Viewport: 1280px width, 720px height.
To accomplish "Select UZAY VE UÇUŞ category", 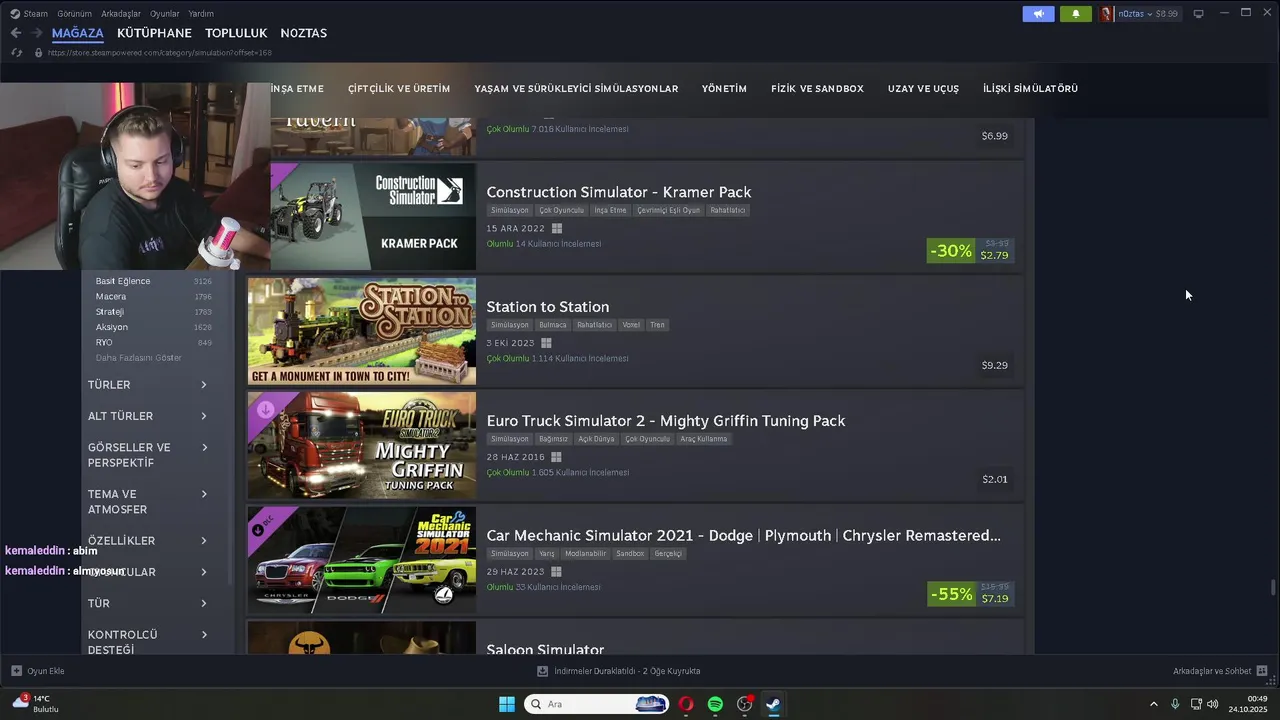I will click(923, 89).
